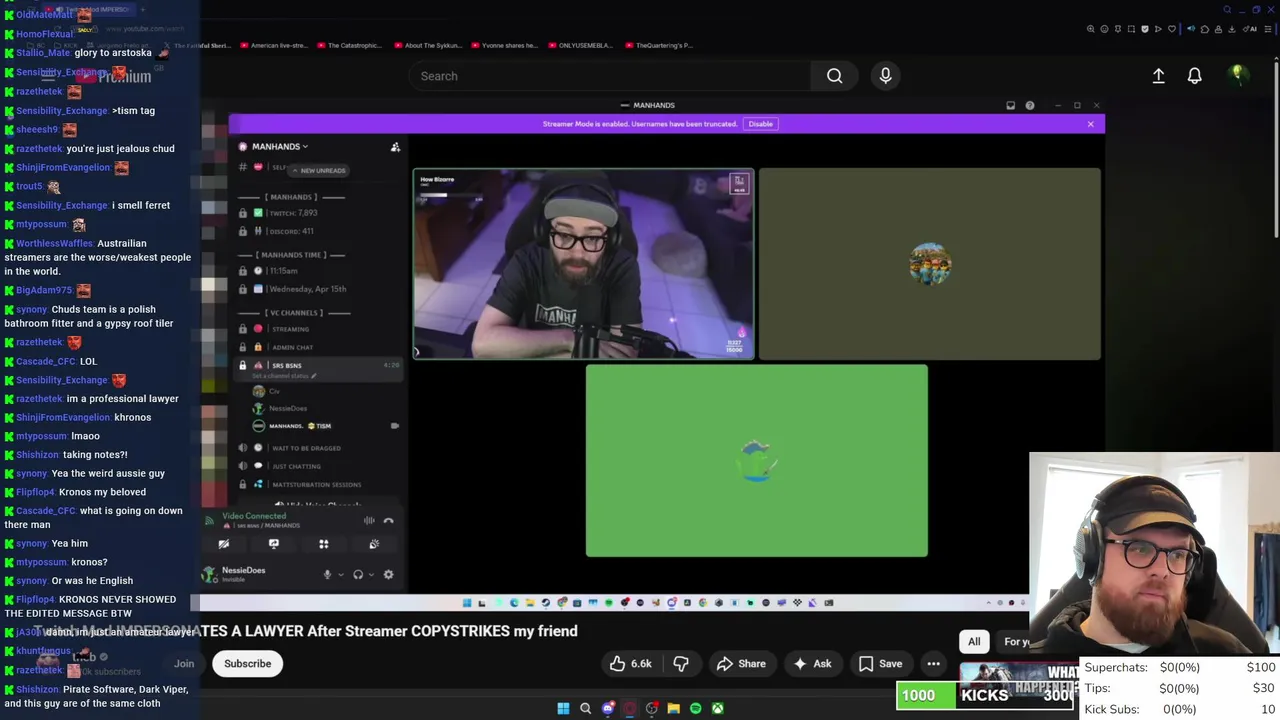The height and width of the screenshot is (720, 1280).
Task: Open Discord user settings gear
Action: pos(388,574)
